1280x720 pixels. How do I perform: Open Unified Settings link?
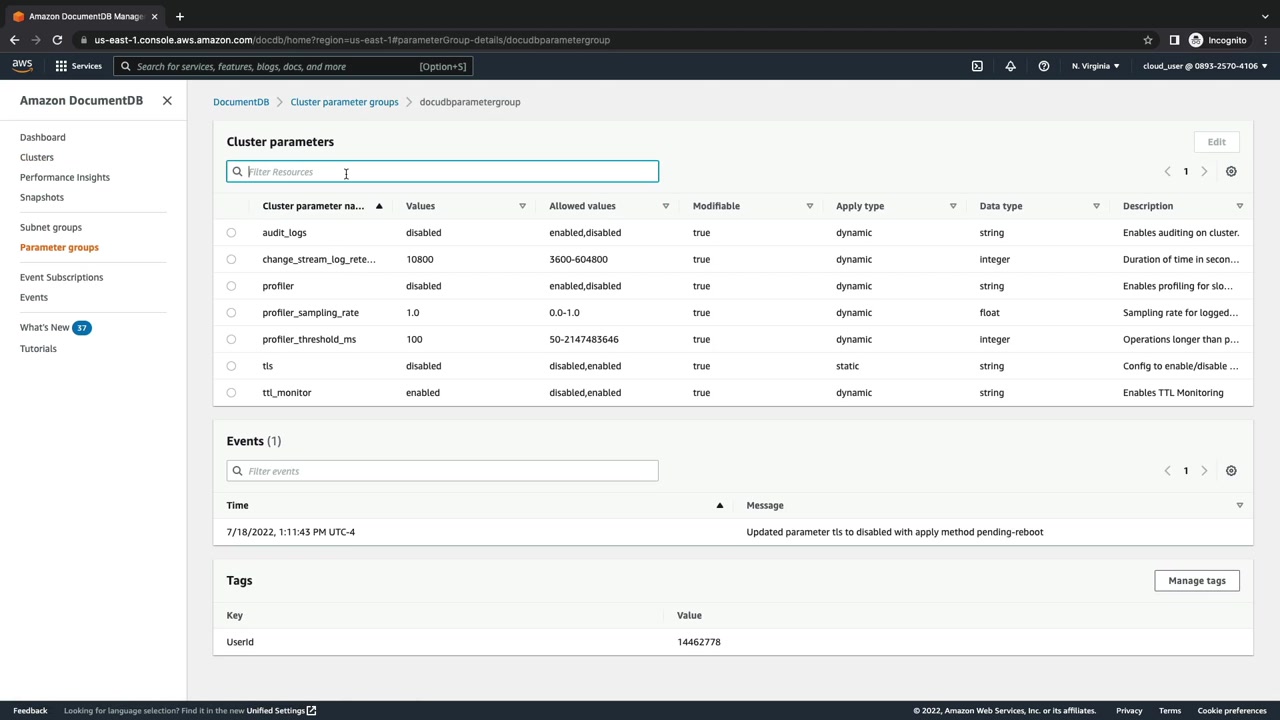coord(281,711)
